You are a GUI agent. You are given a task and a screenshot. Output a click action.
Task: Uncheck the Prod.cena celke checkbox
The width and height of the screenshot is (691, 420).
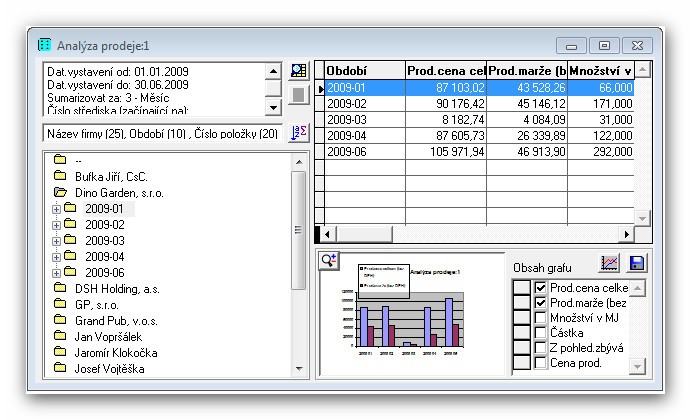(x=541, y=288)
